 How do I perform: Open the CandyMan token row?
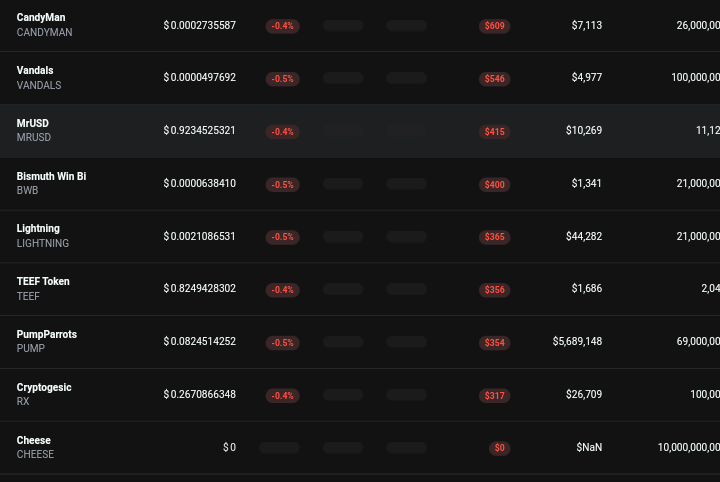[360, 25]
